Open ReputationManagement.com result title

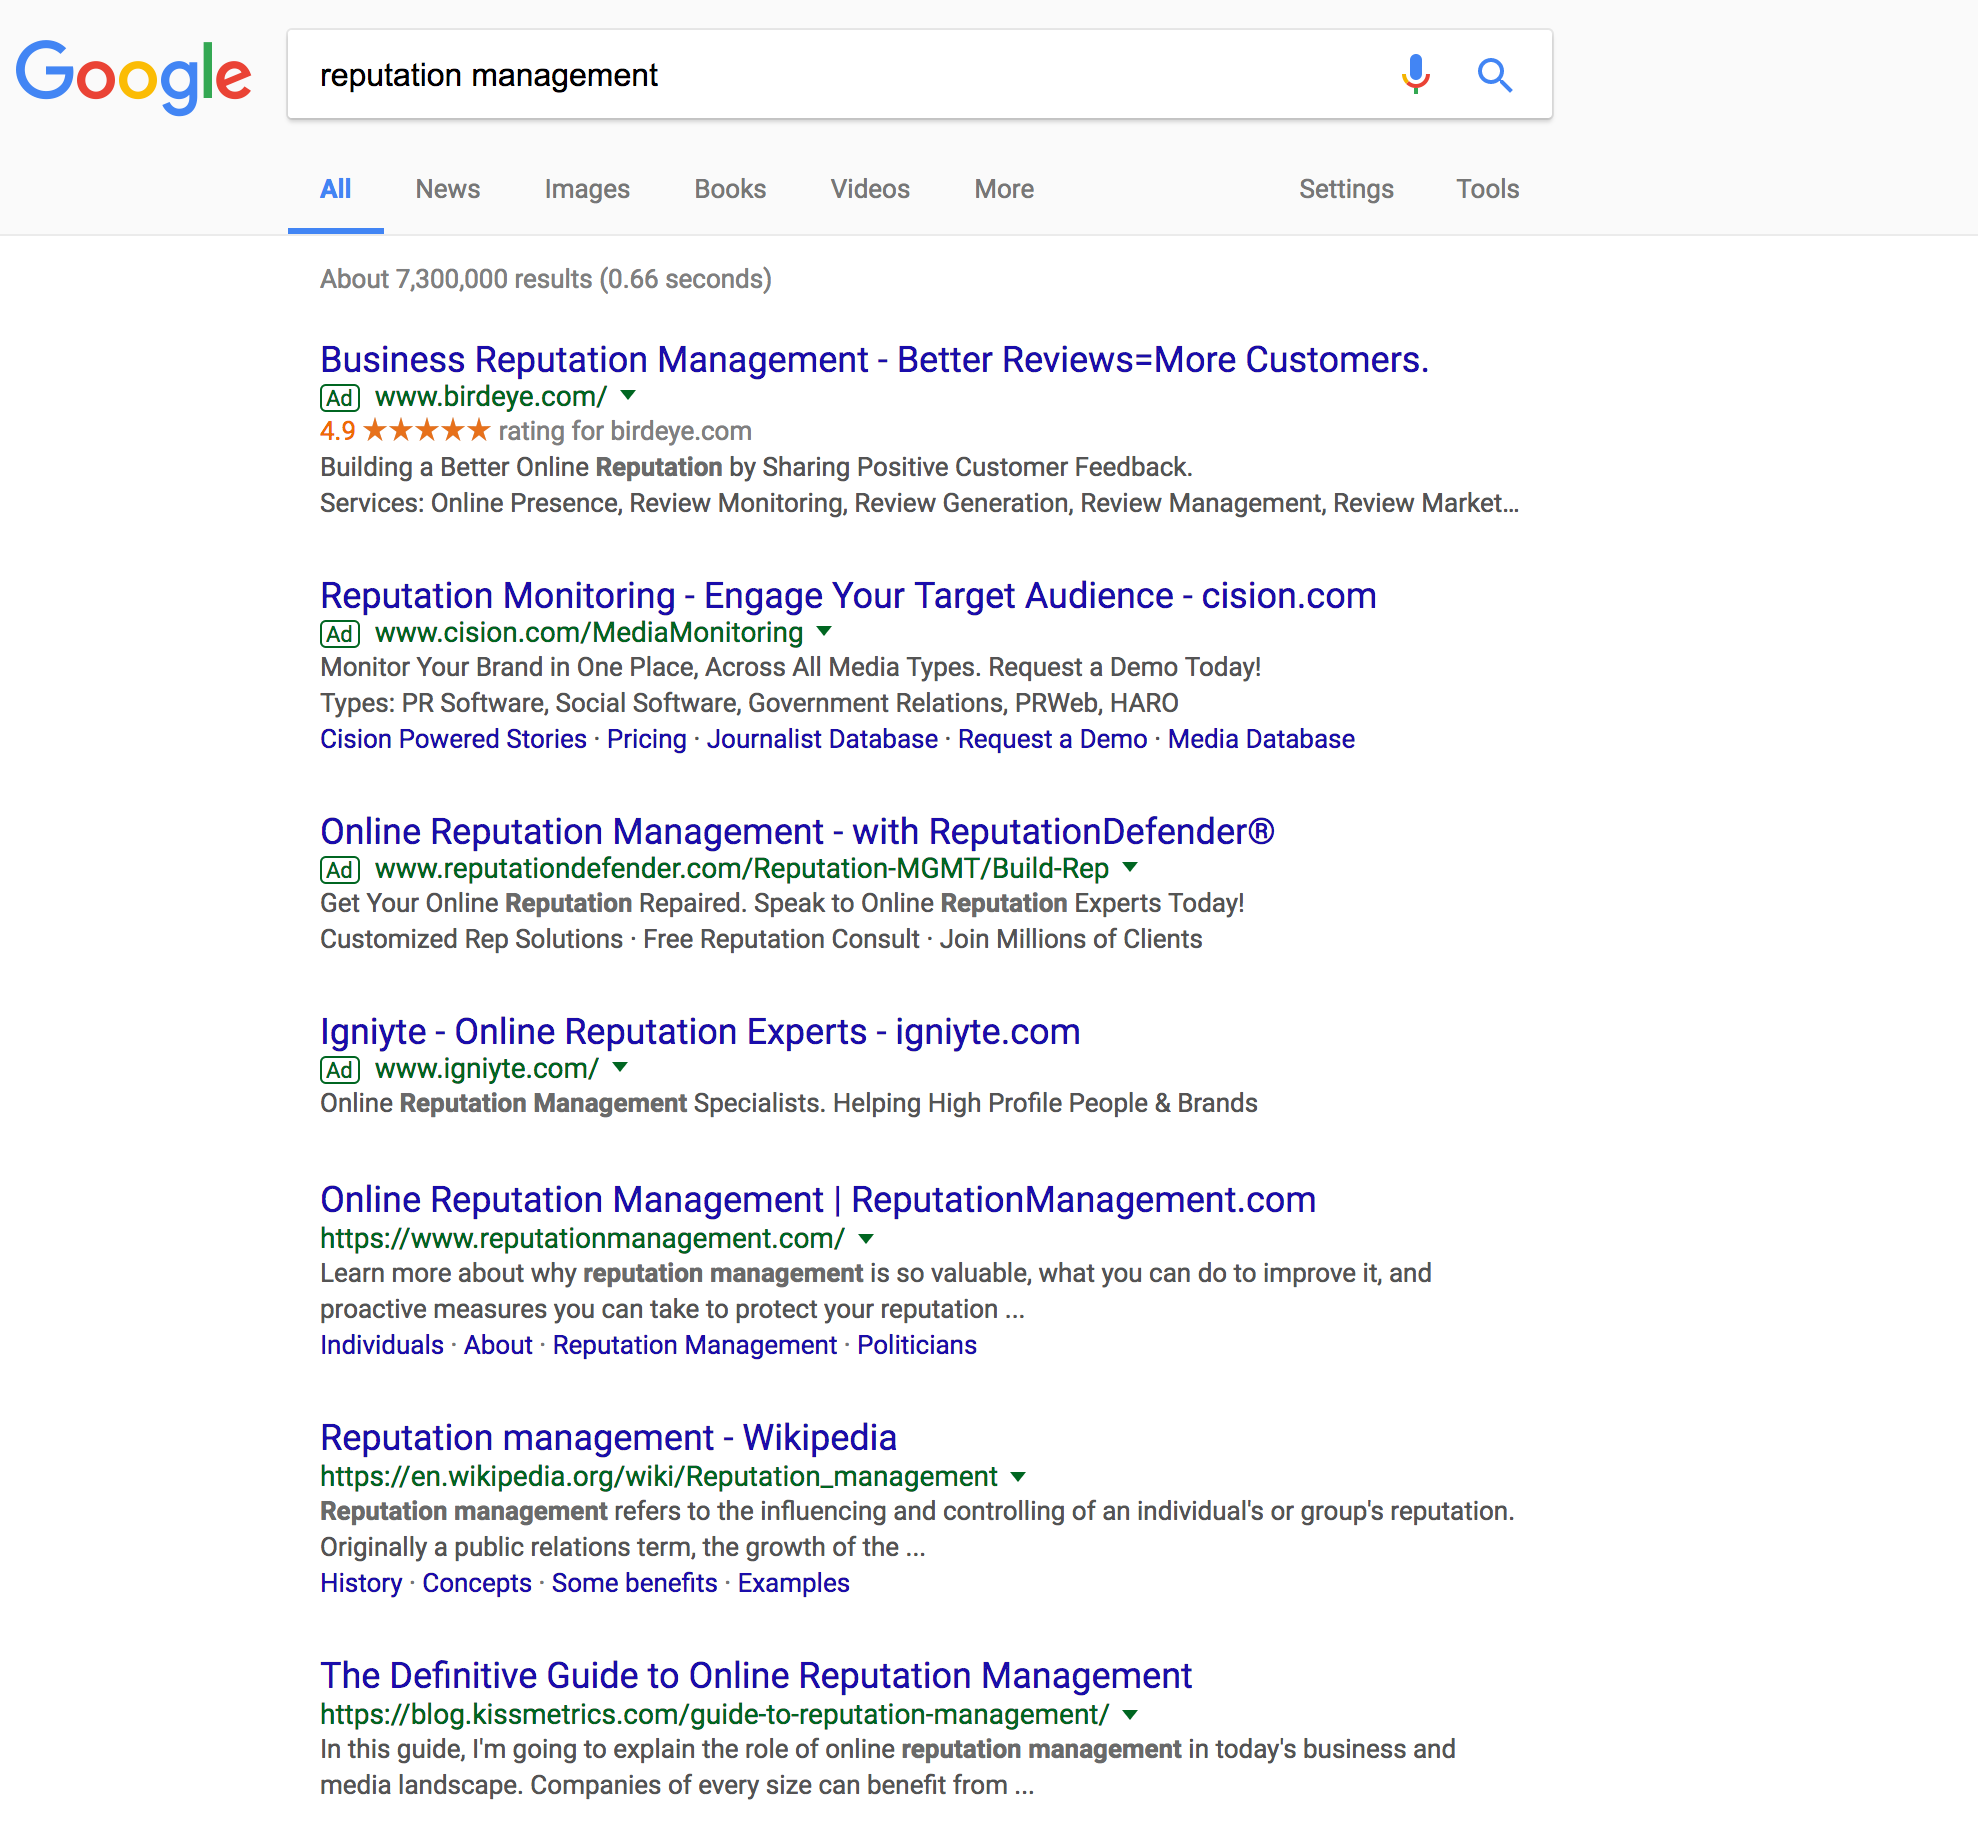[818, 1200]
